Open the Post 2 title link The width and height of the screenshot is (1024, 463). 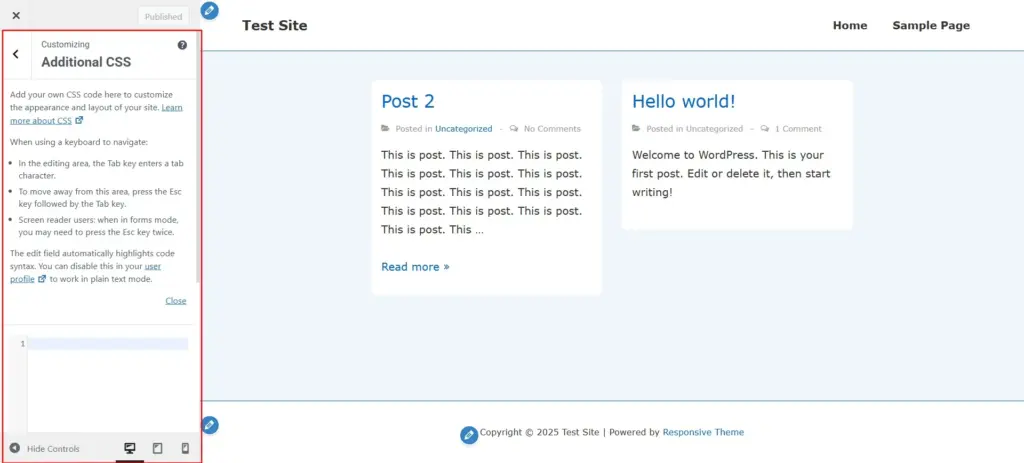(408, 101)
